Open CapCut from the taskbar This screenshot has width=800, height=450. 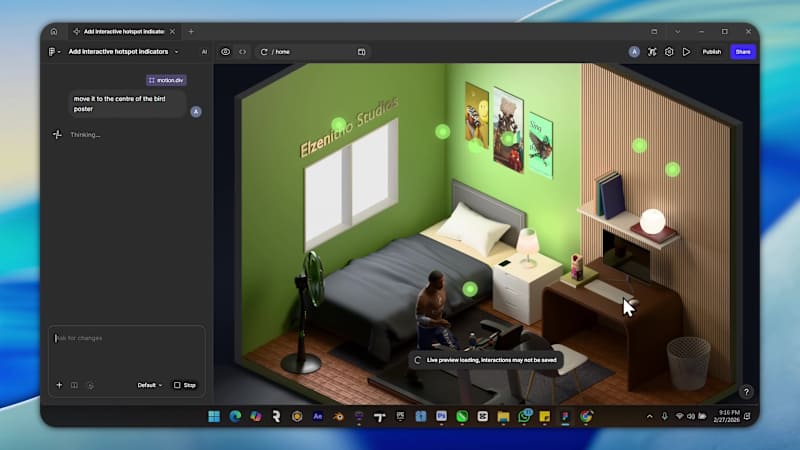[483, 416]
